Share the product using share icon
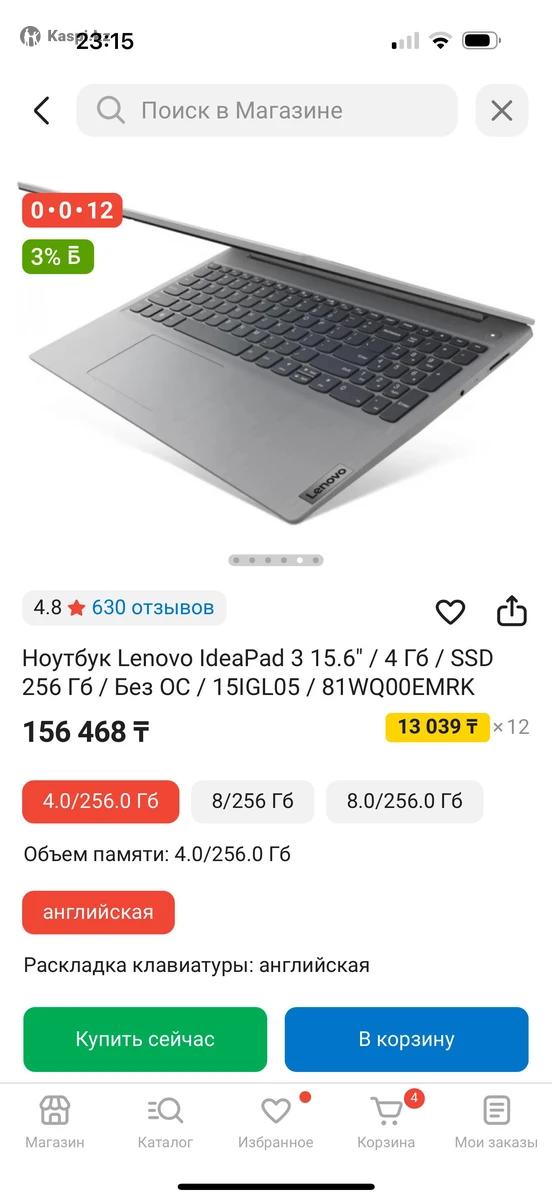 (511, 610)
